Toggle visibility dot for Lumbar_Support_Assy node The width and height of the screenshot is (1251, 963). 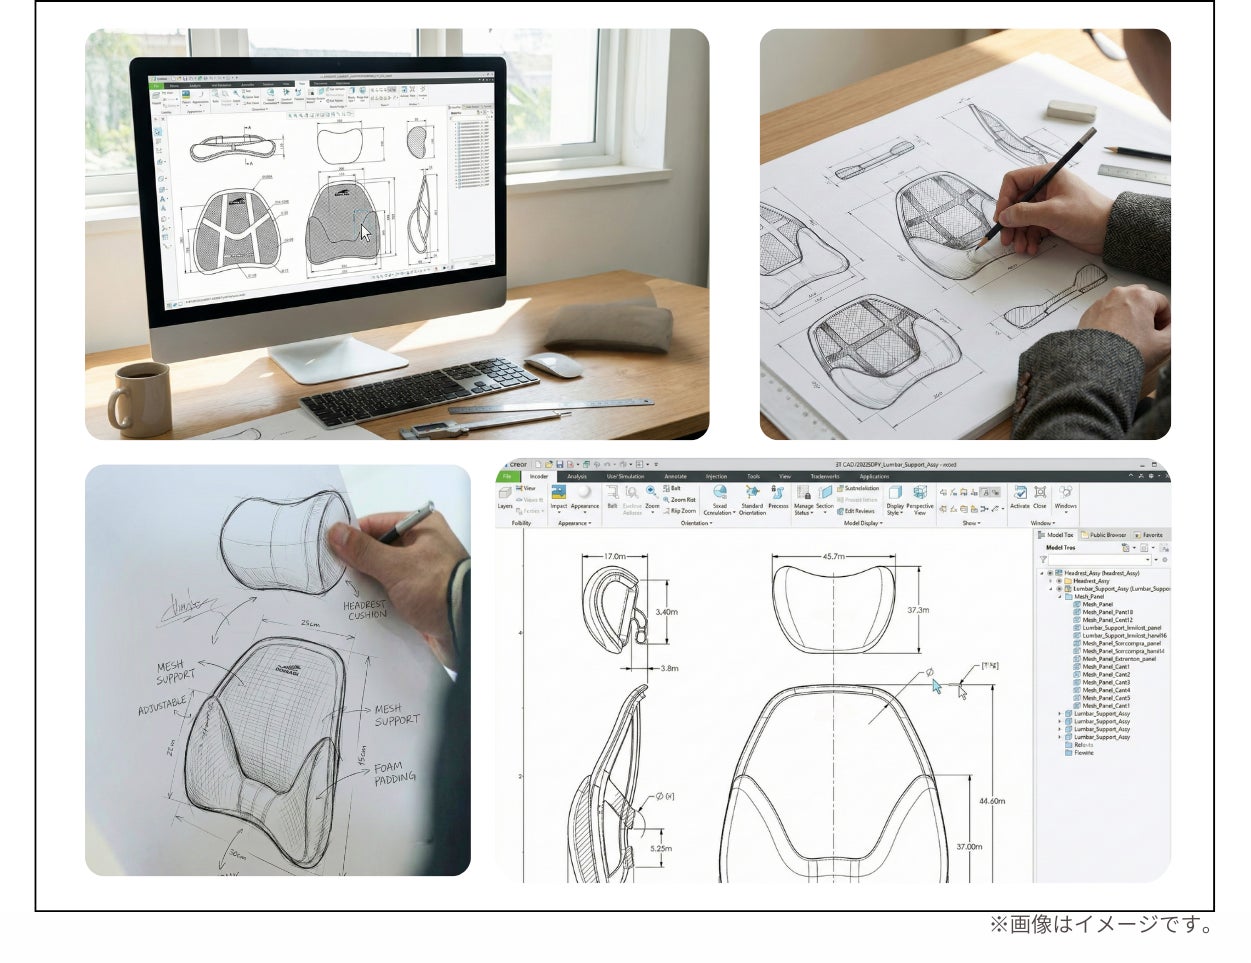[x=1058, y=589]
